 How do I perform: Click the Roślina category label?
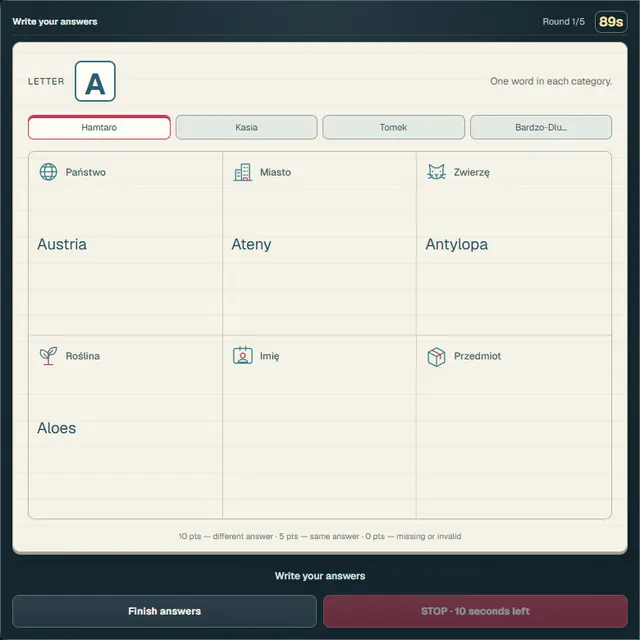83,356
